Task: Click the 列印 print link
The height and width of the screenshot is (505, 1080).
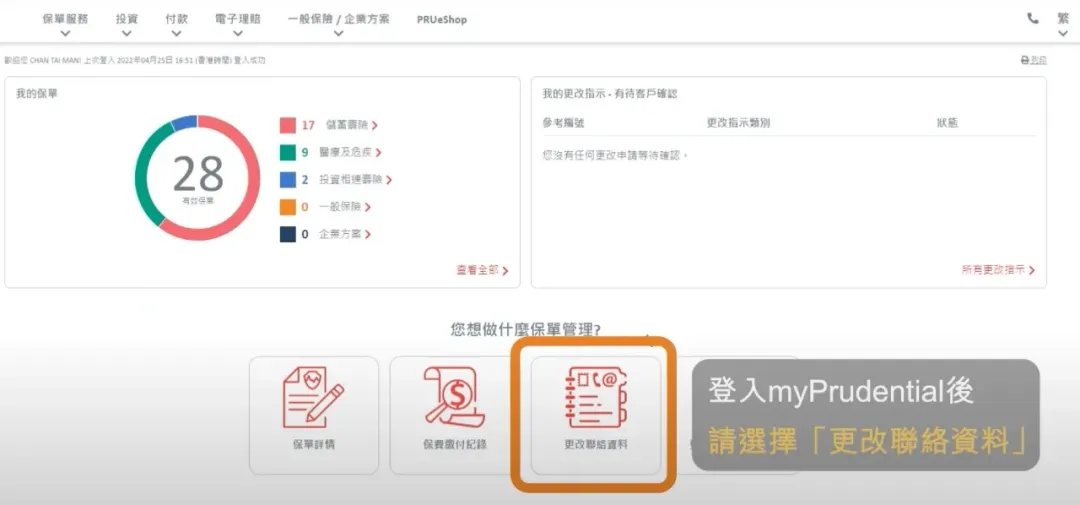Action: point(1038,61)
